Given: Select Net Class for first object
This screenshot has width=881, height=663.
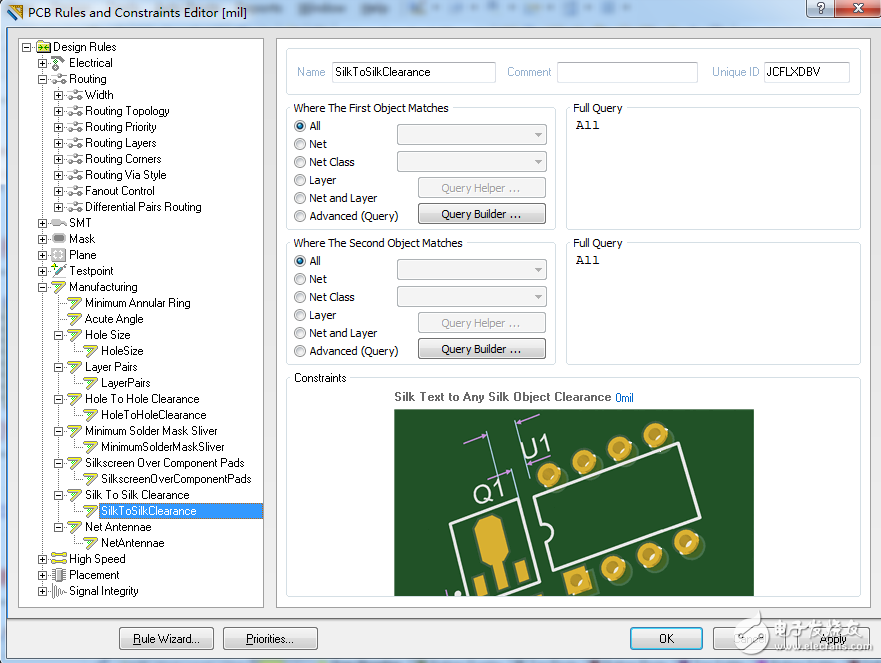Looking at the screenshot, I should point(300,162).
